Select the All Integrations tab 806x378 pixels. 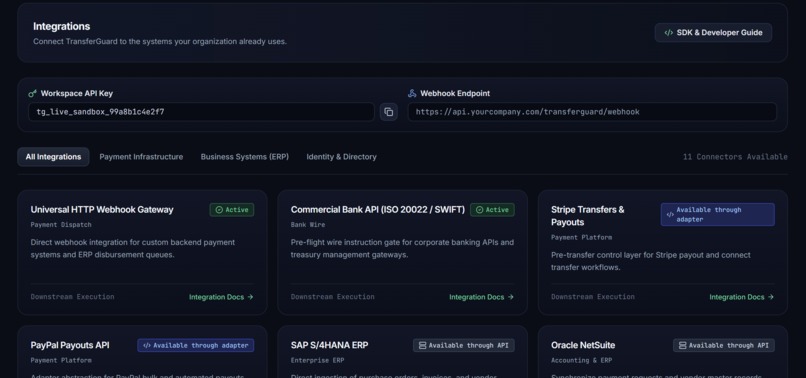(53, 157)
